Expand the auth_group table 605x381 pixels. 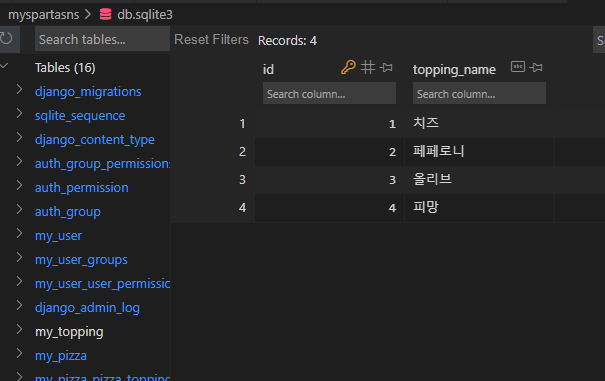point(19,210)
